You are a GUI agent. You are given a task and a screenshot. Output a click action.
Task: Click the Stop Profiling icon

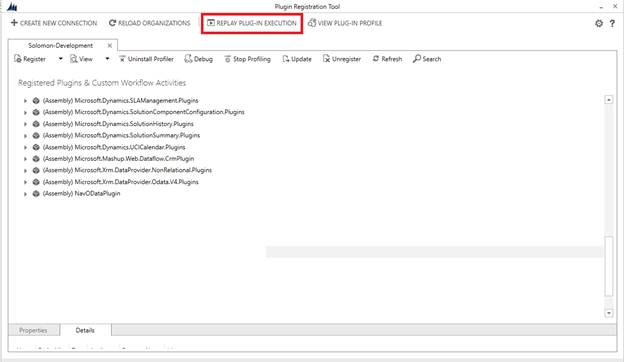pyautogui.click(x=228, y=59)
